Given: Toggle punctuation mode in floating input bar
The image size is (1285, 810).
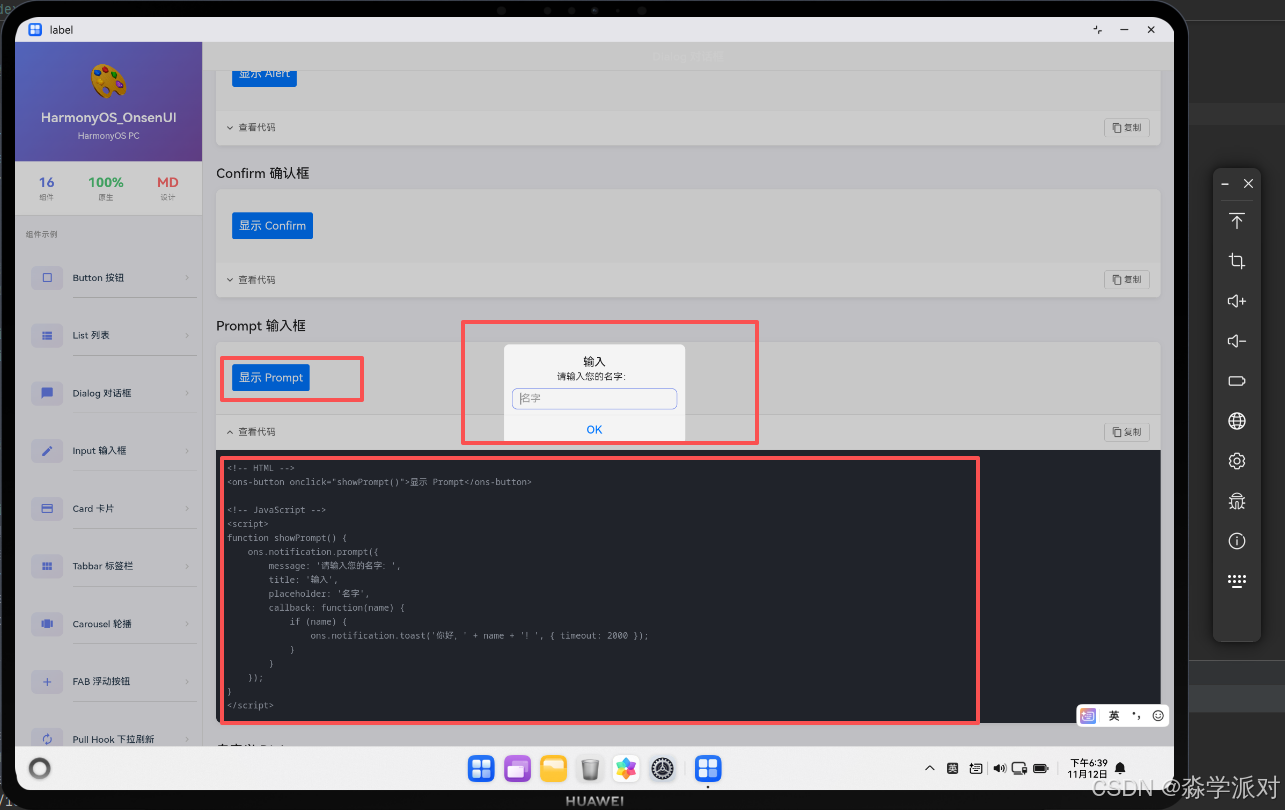Looking at the screenshot, I should pyautogui.click(x=1136, y=715).
